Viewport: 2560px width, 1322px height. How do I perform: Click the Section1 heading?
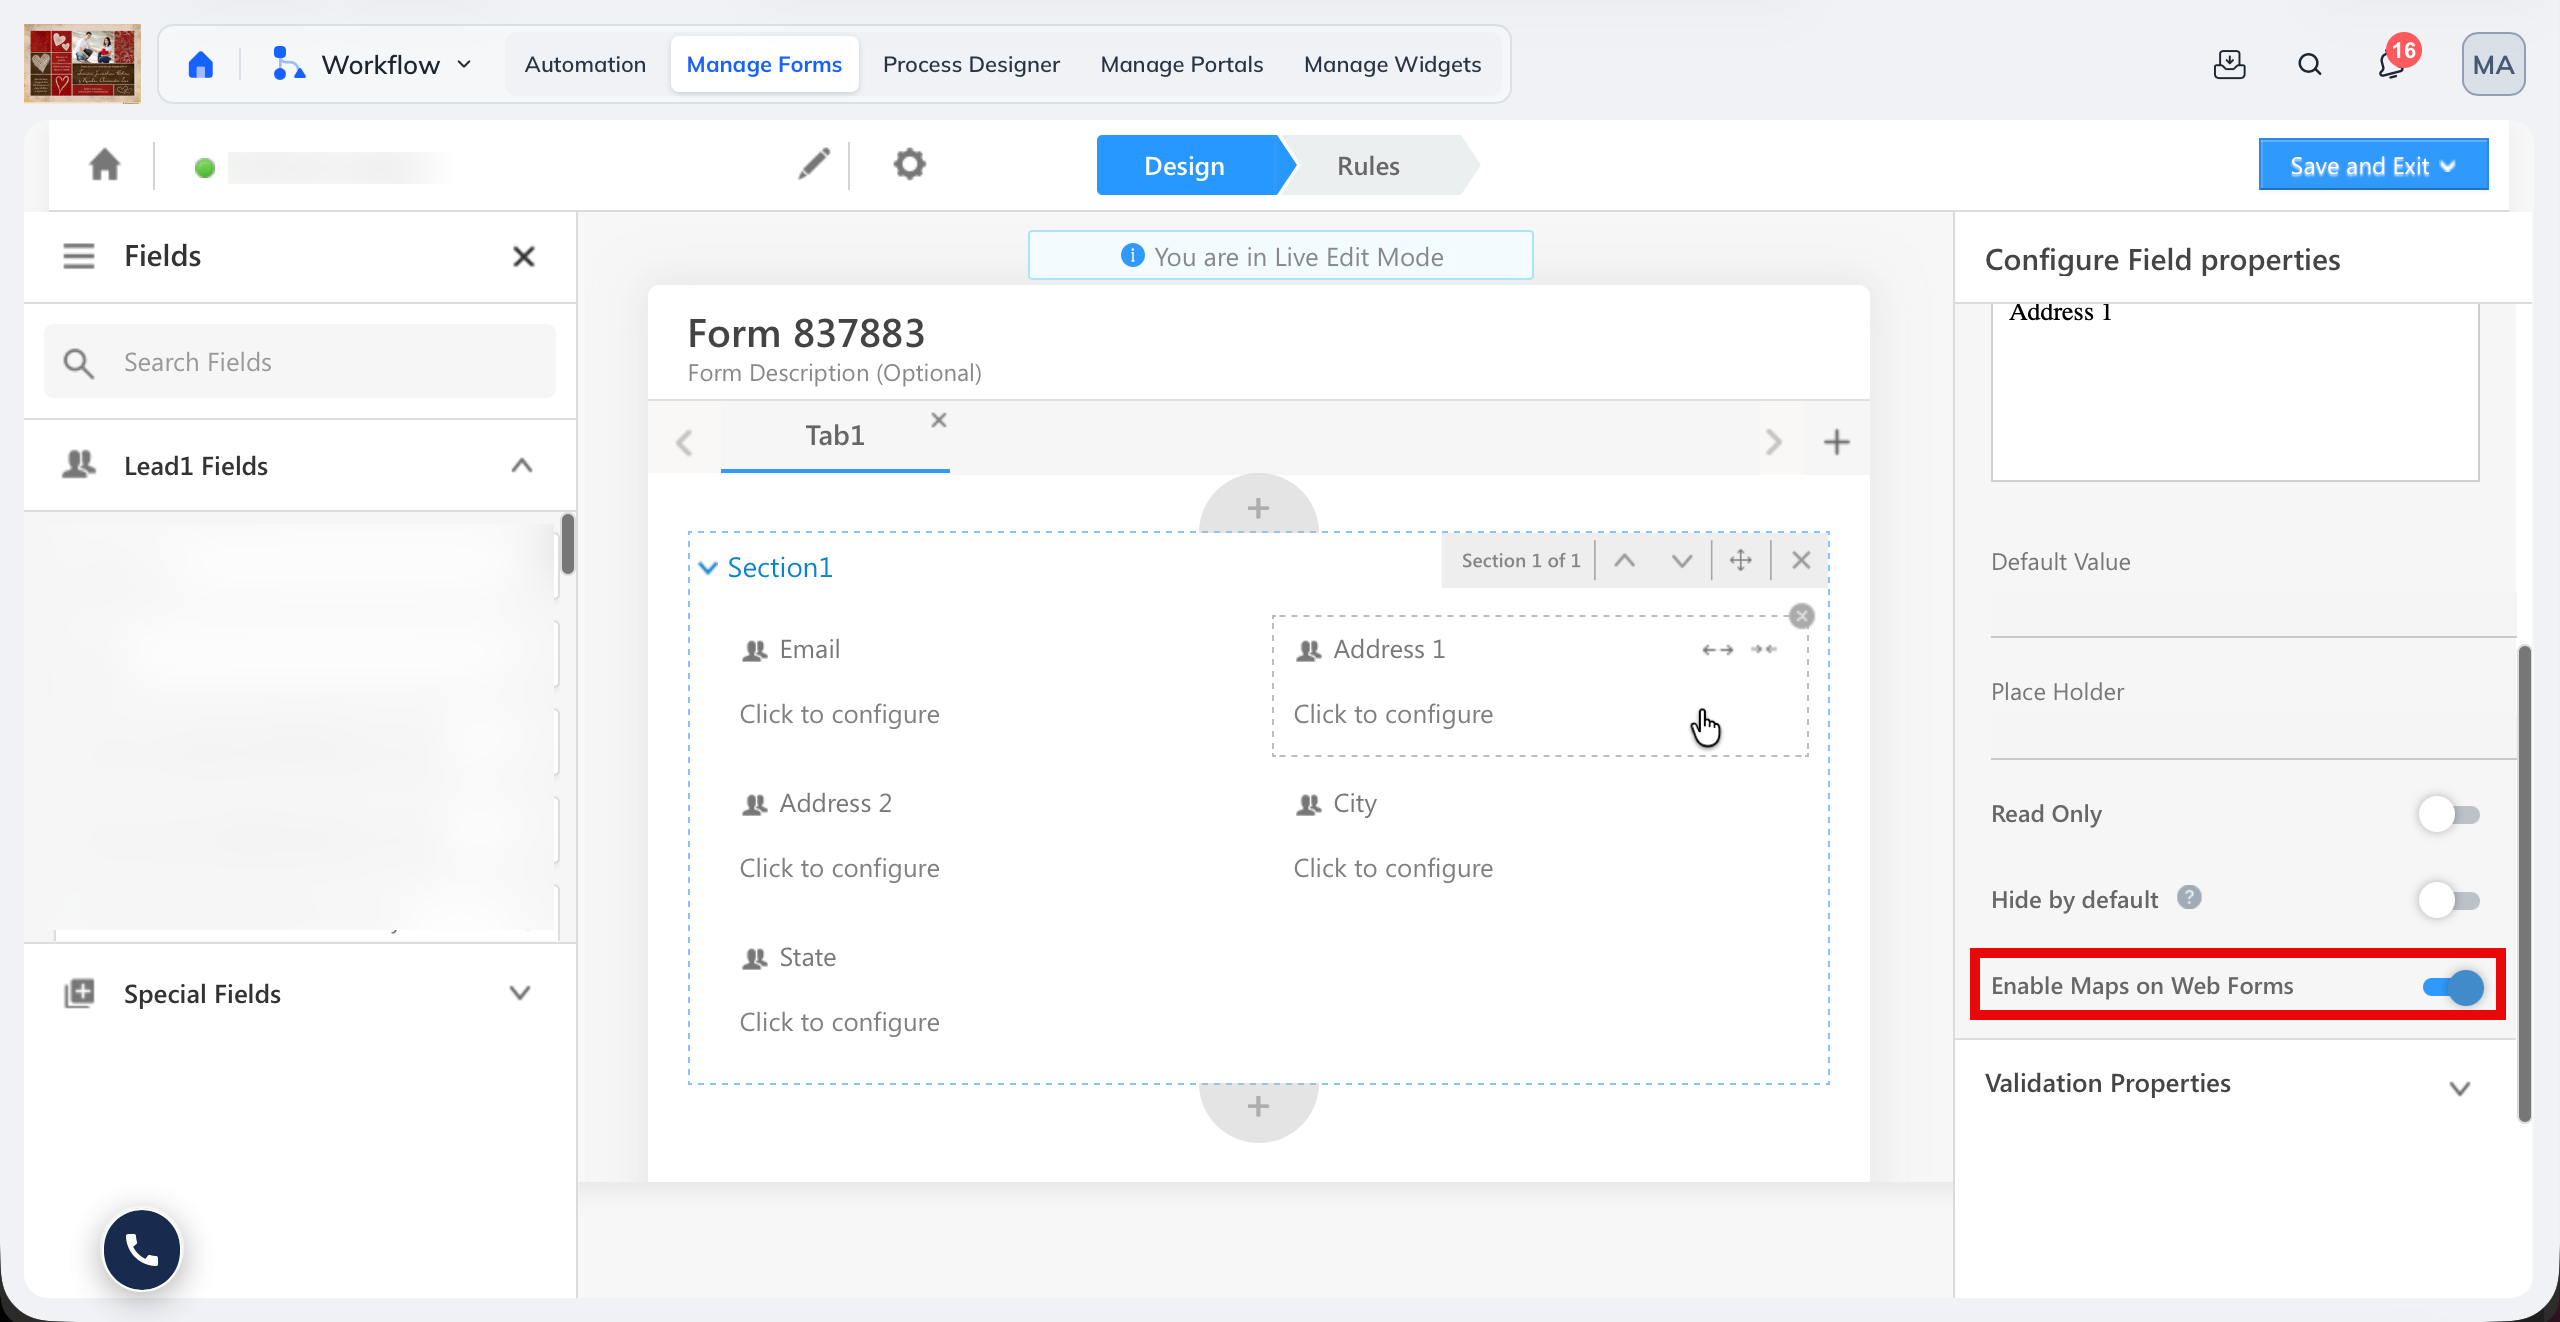(780, 568)
